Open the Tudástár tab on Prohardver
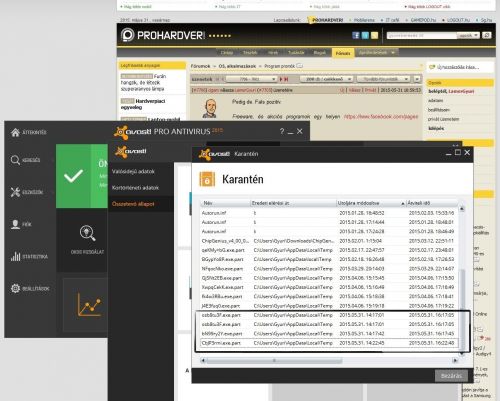This screenshot has height=401, width=500. tap(296, 53)
